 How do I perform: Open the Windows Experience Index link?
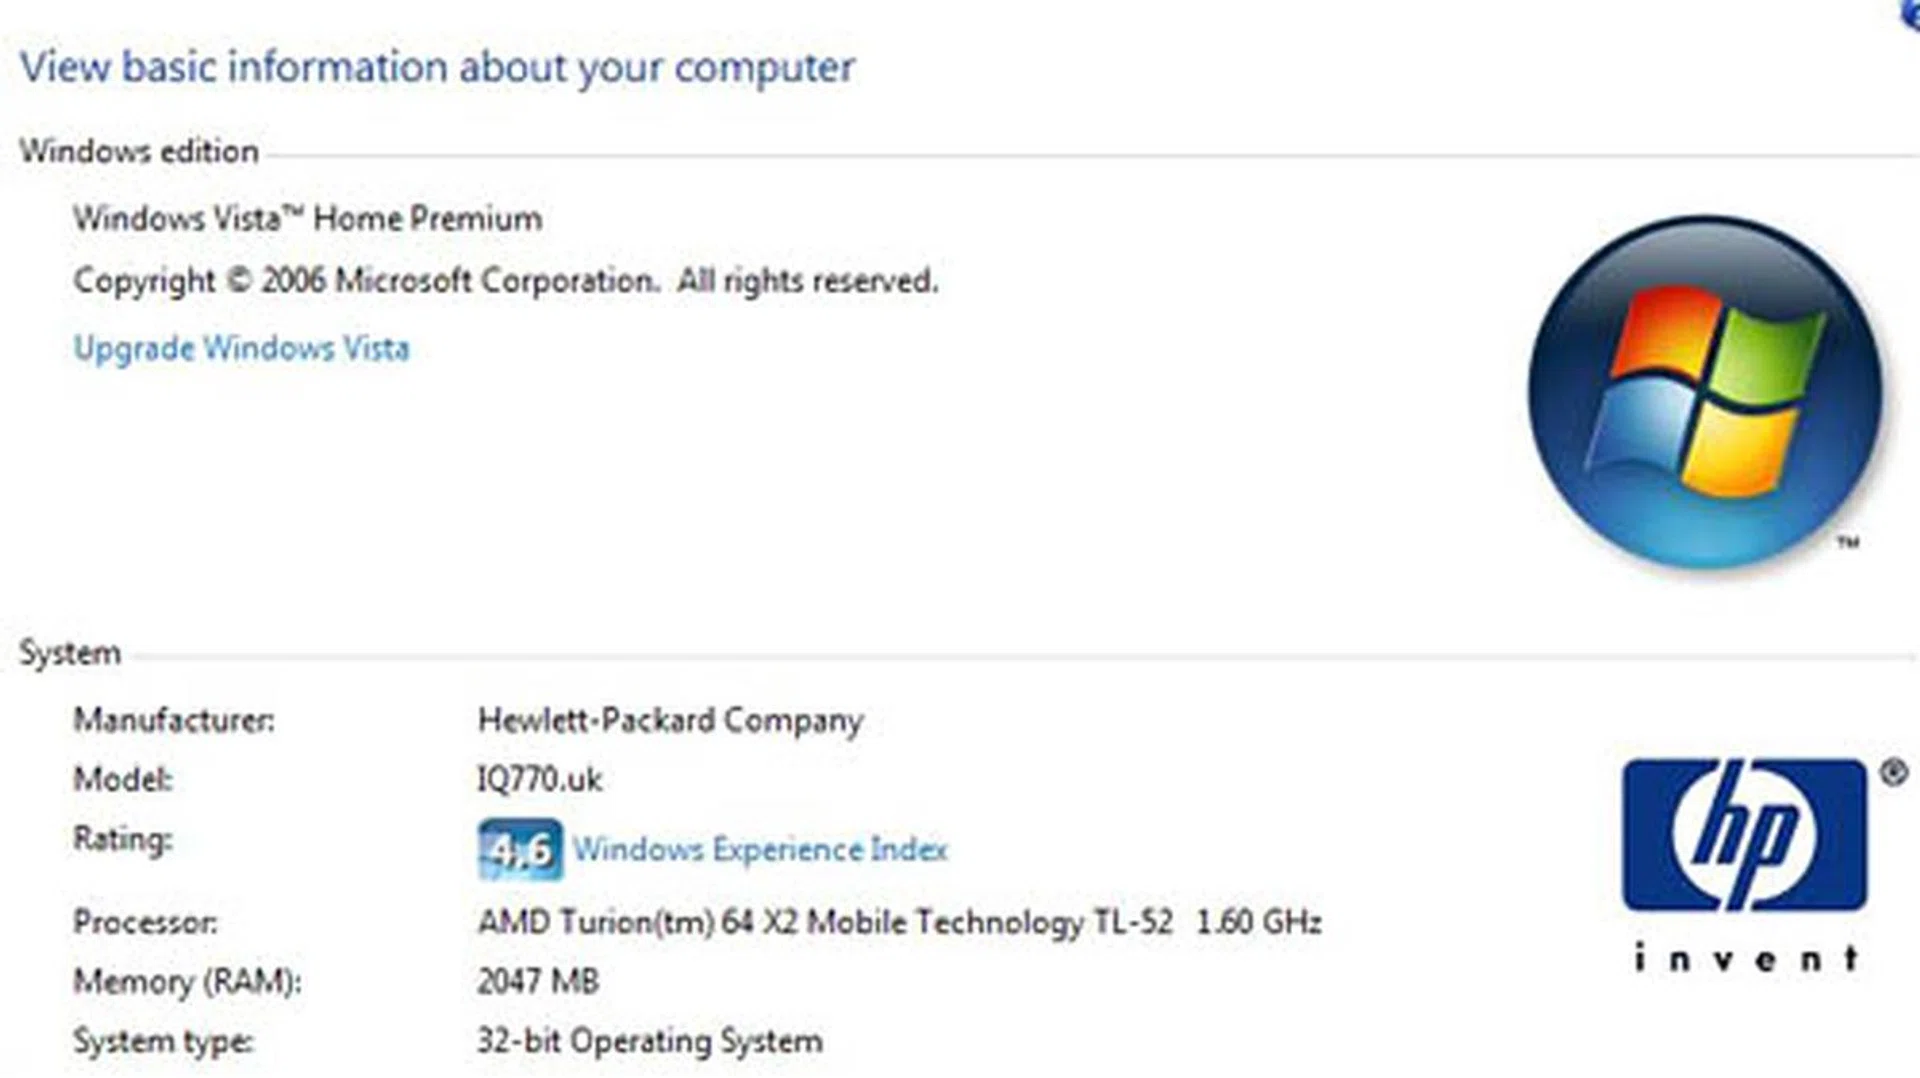pos(760,850)
